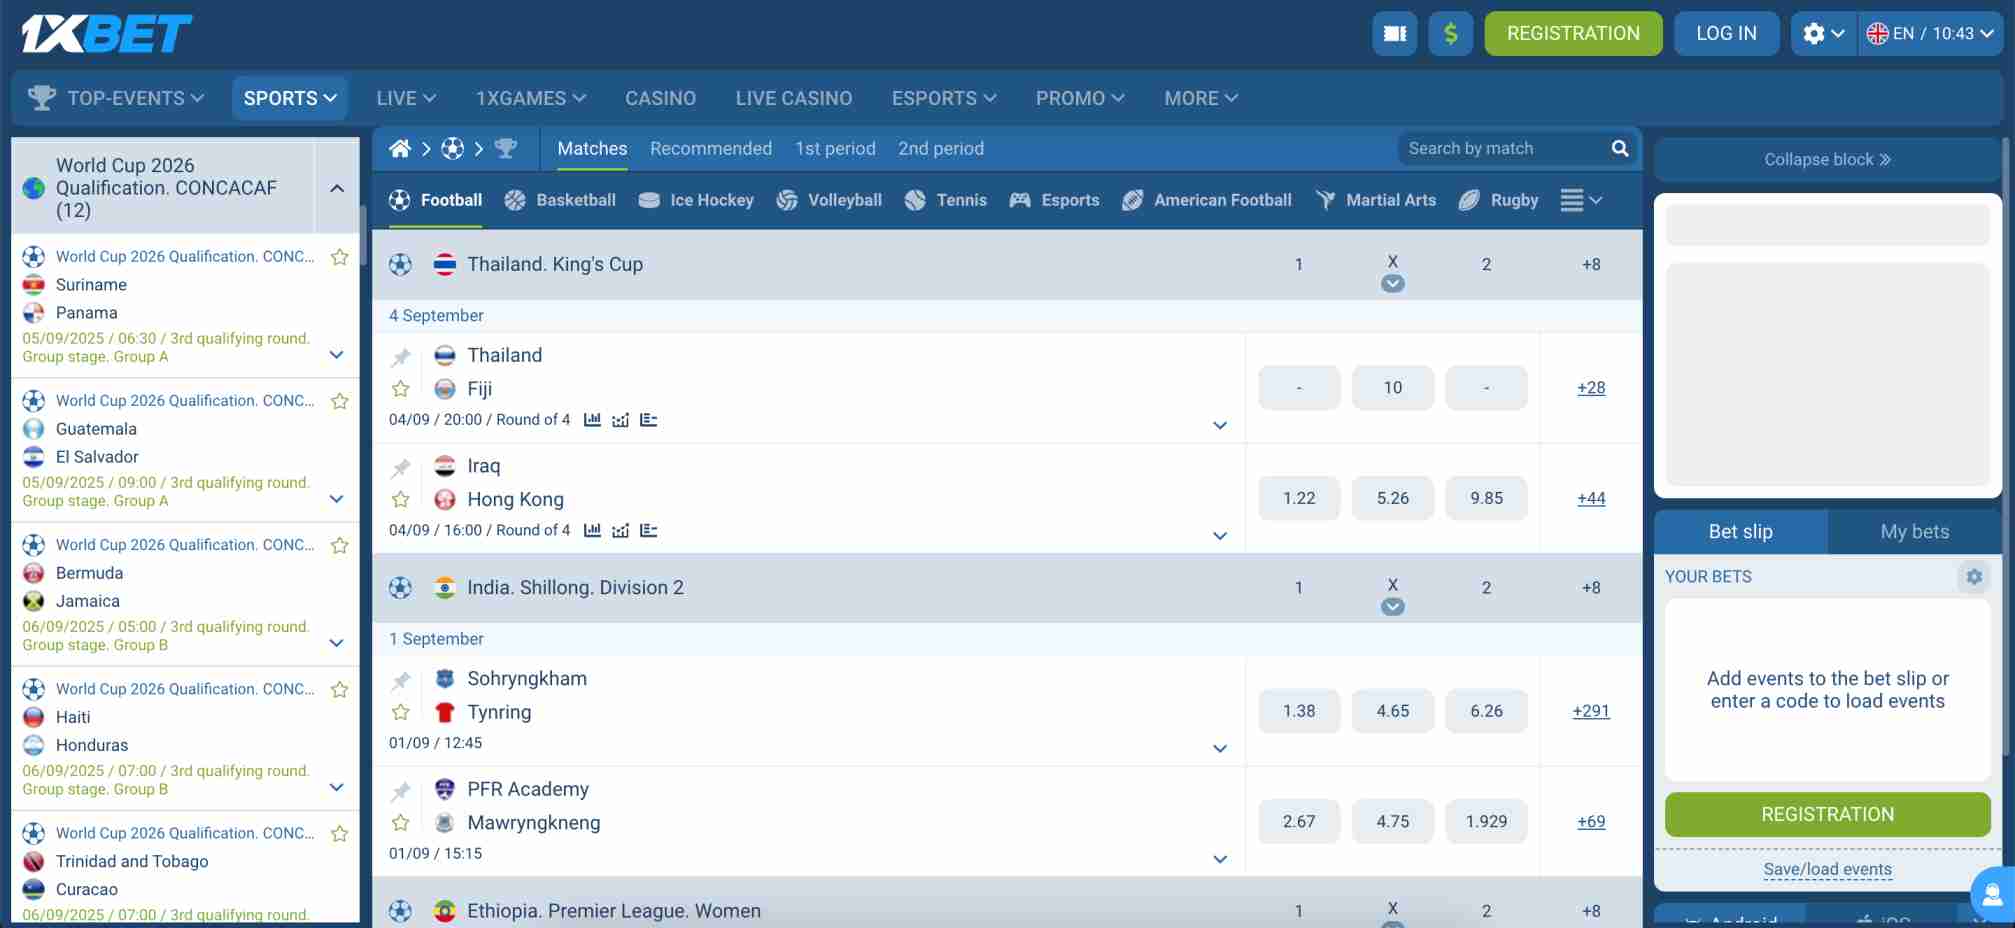Image resolution: width=2015 pixels, height=928 pixels.
Task: Go to LIVE CASINO section
Action: tap(794, 98)
